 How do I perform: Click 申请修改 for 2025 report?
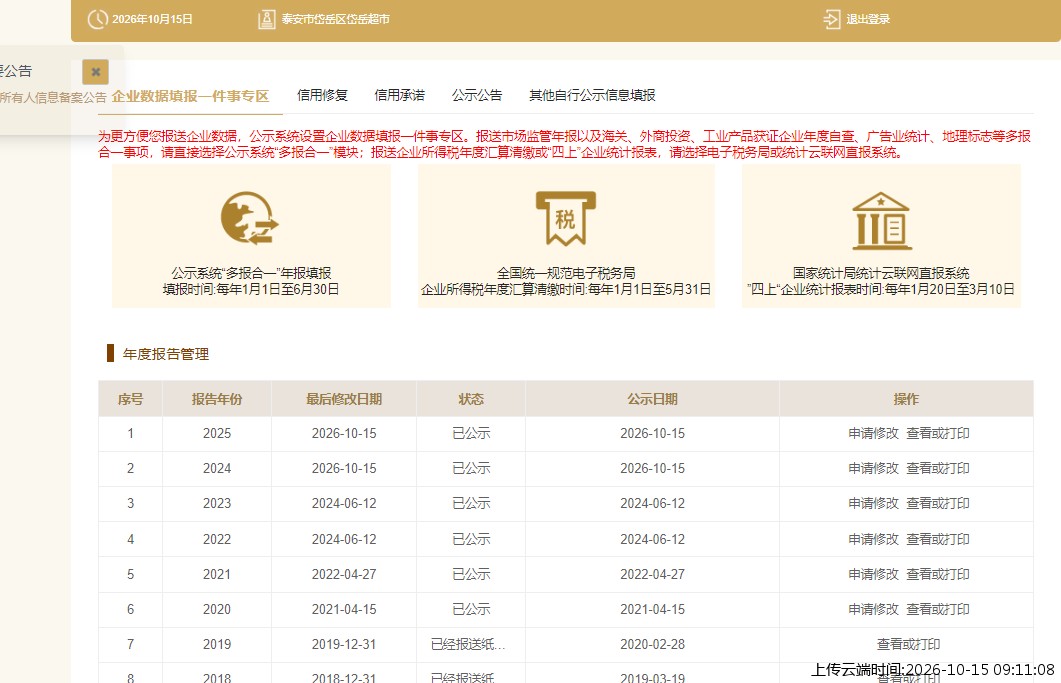874,433
